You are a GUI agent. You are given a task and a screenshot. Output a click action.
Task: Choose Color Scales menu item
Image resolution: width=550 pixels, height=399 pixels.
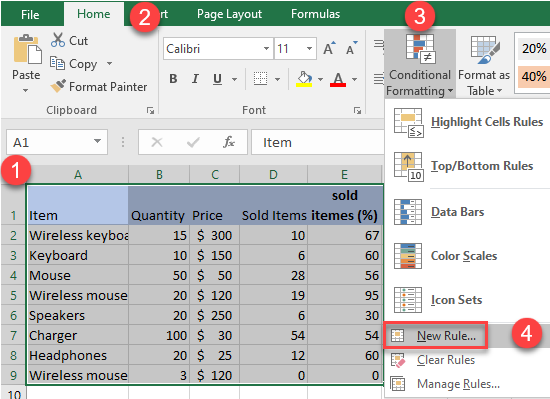(468, 256)
